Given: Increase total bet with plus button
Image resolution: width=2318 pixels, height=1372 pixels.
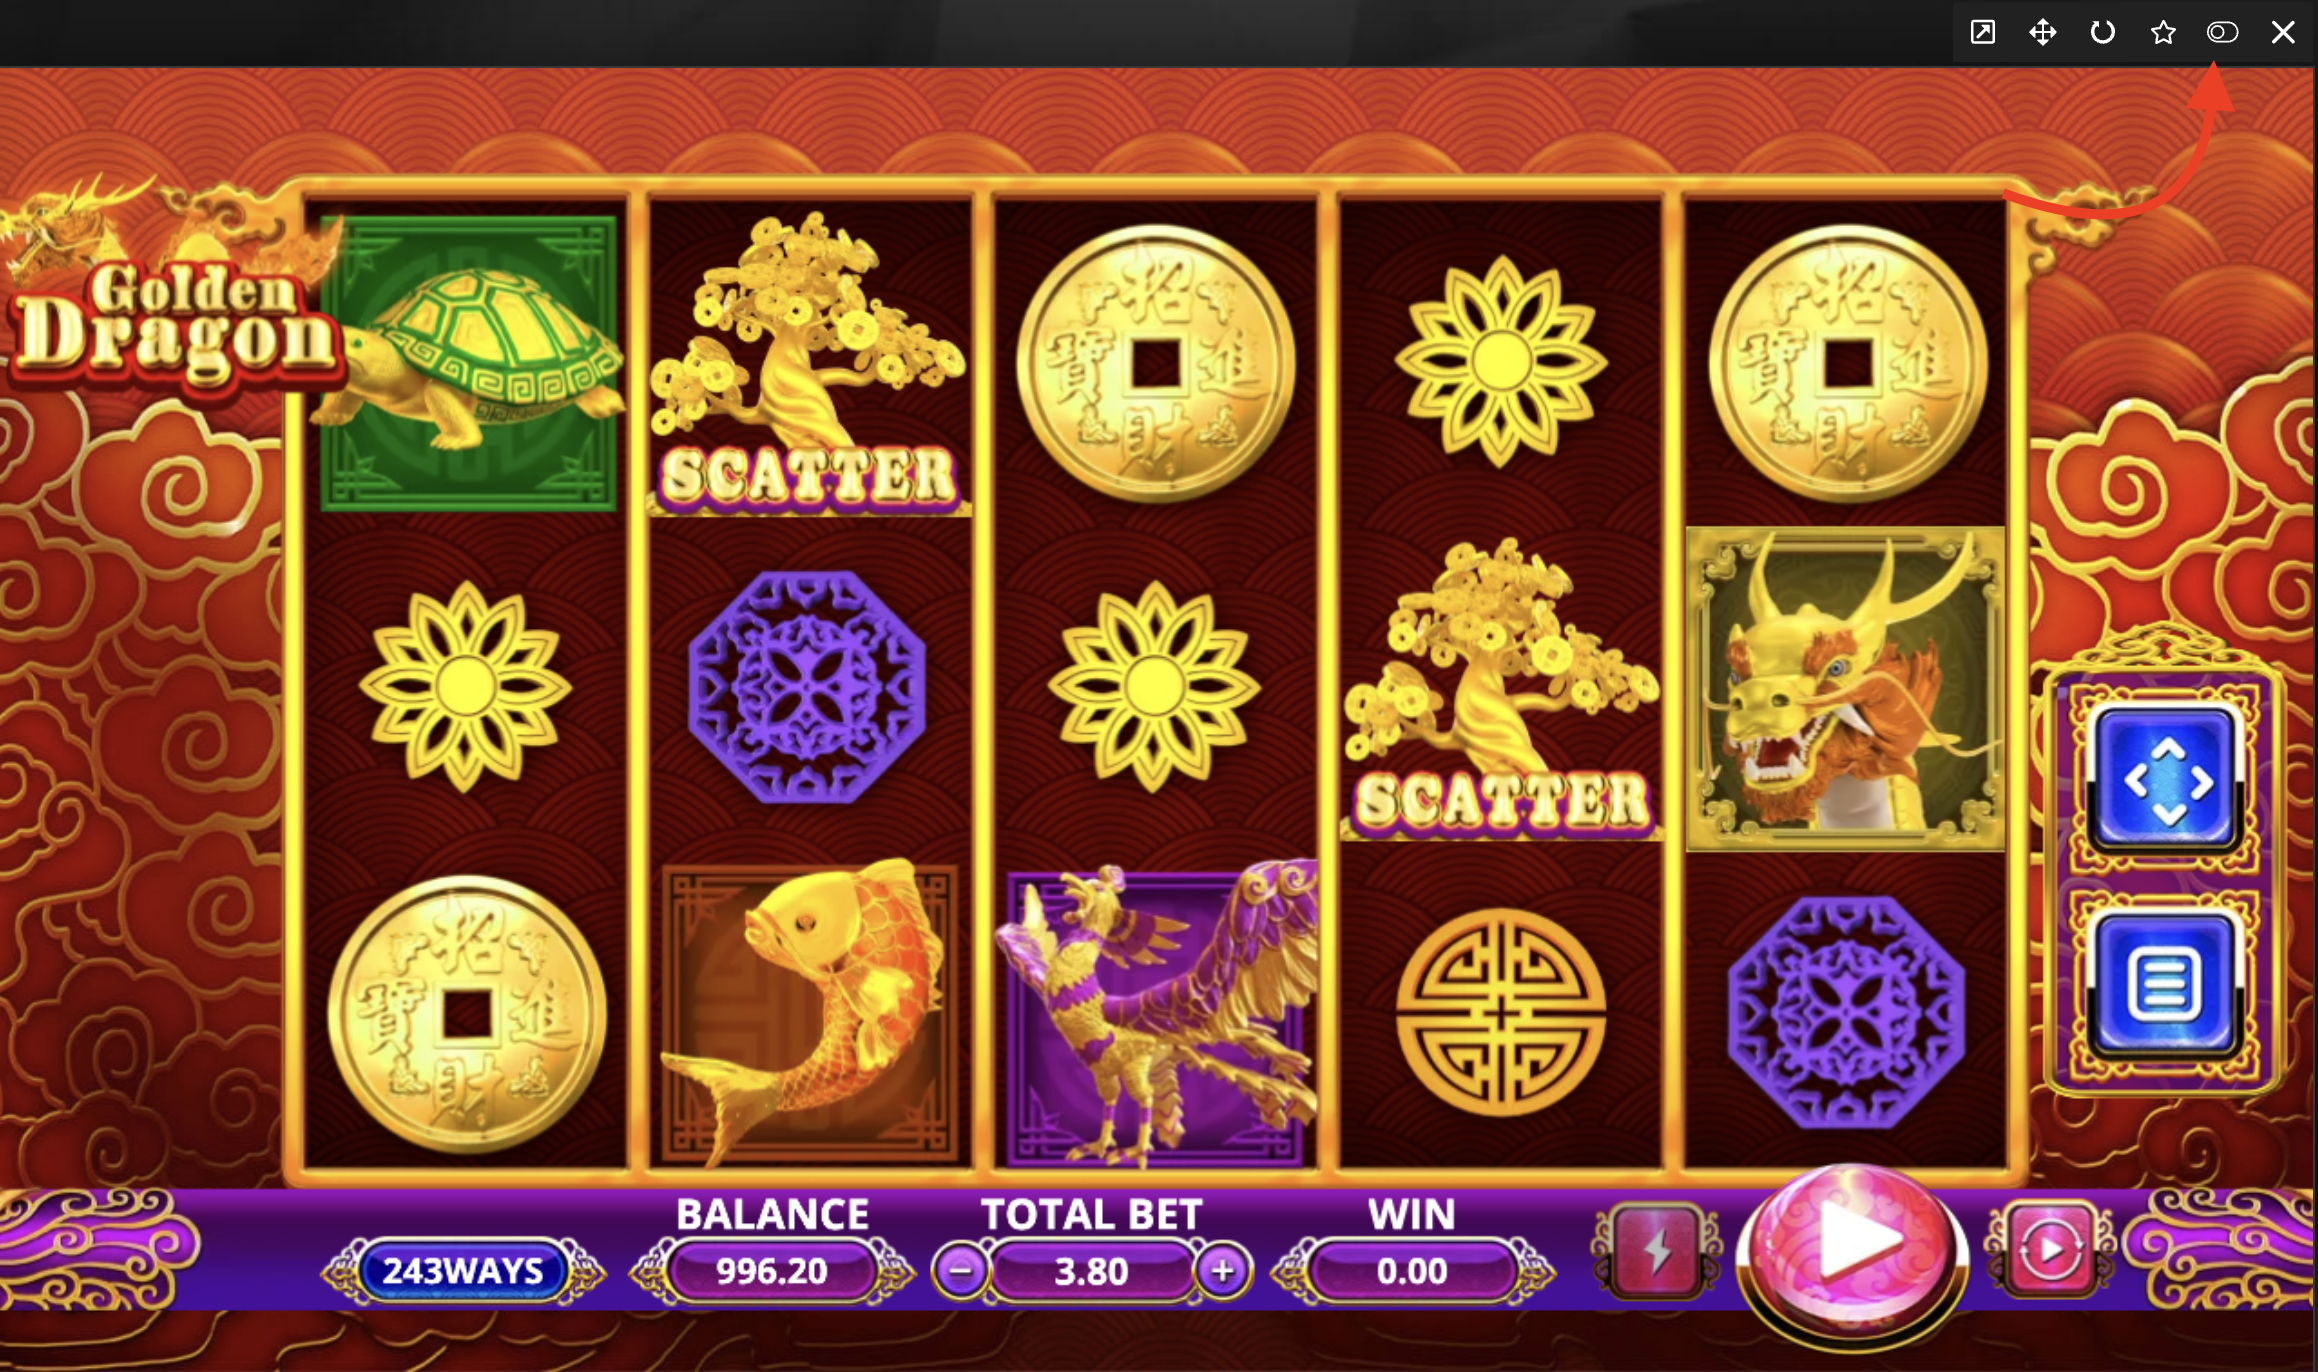Looking at the screenshot, I should (x=1222, y=1272).
